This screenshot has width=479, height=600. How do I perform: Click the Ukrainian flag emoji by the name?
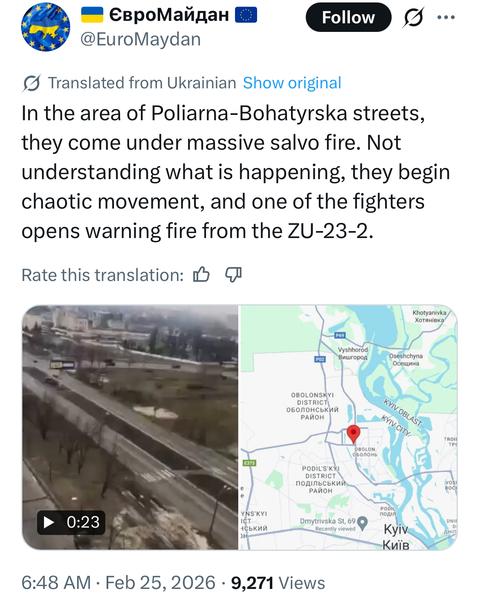92,15
